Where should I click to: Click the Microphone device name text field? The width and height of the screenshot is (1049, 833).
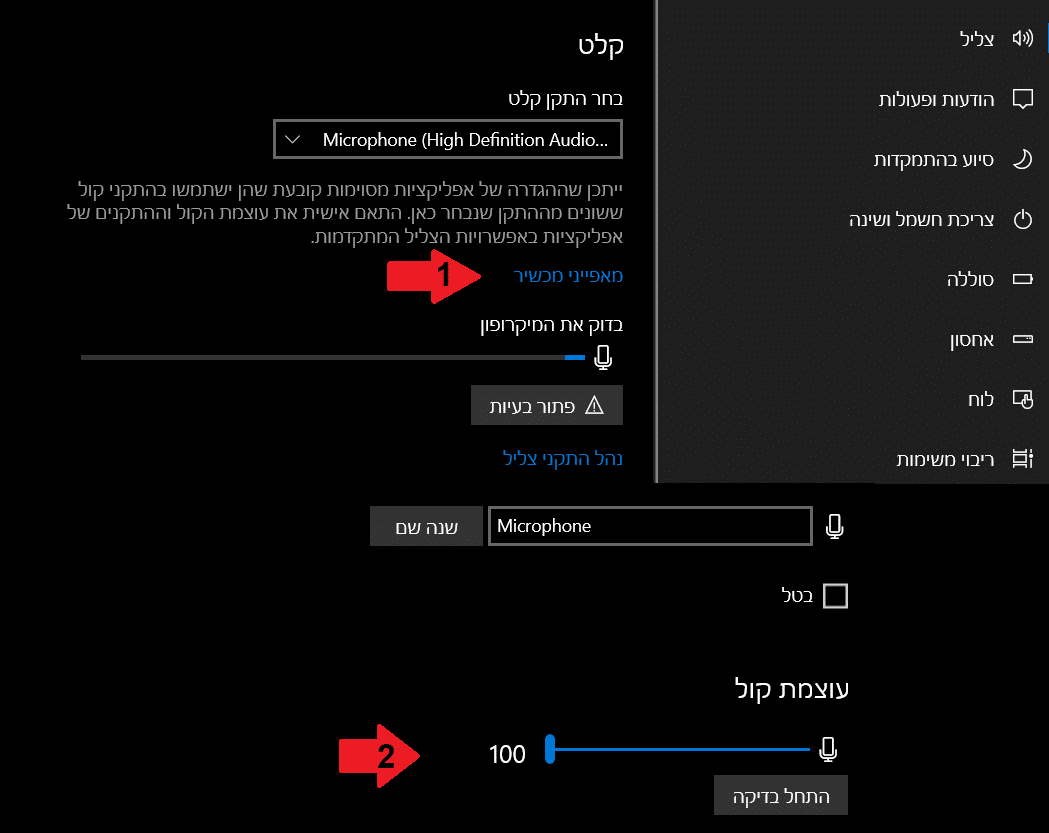[x=649, y=526]
